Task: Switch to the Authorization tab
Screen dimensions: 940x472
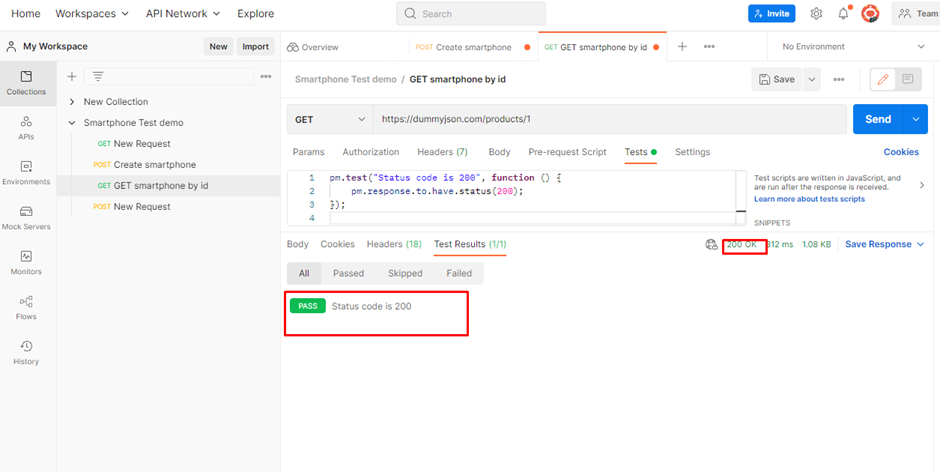Action: (x=370, y=152)
